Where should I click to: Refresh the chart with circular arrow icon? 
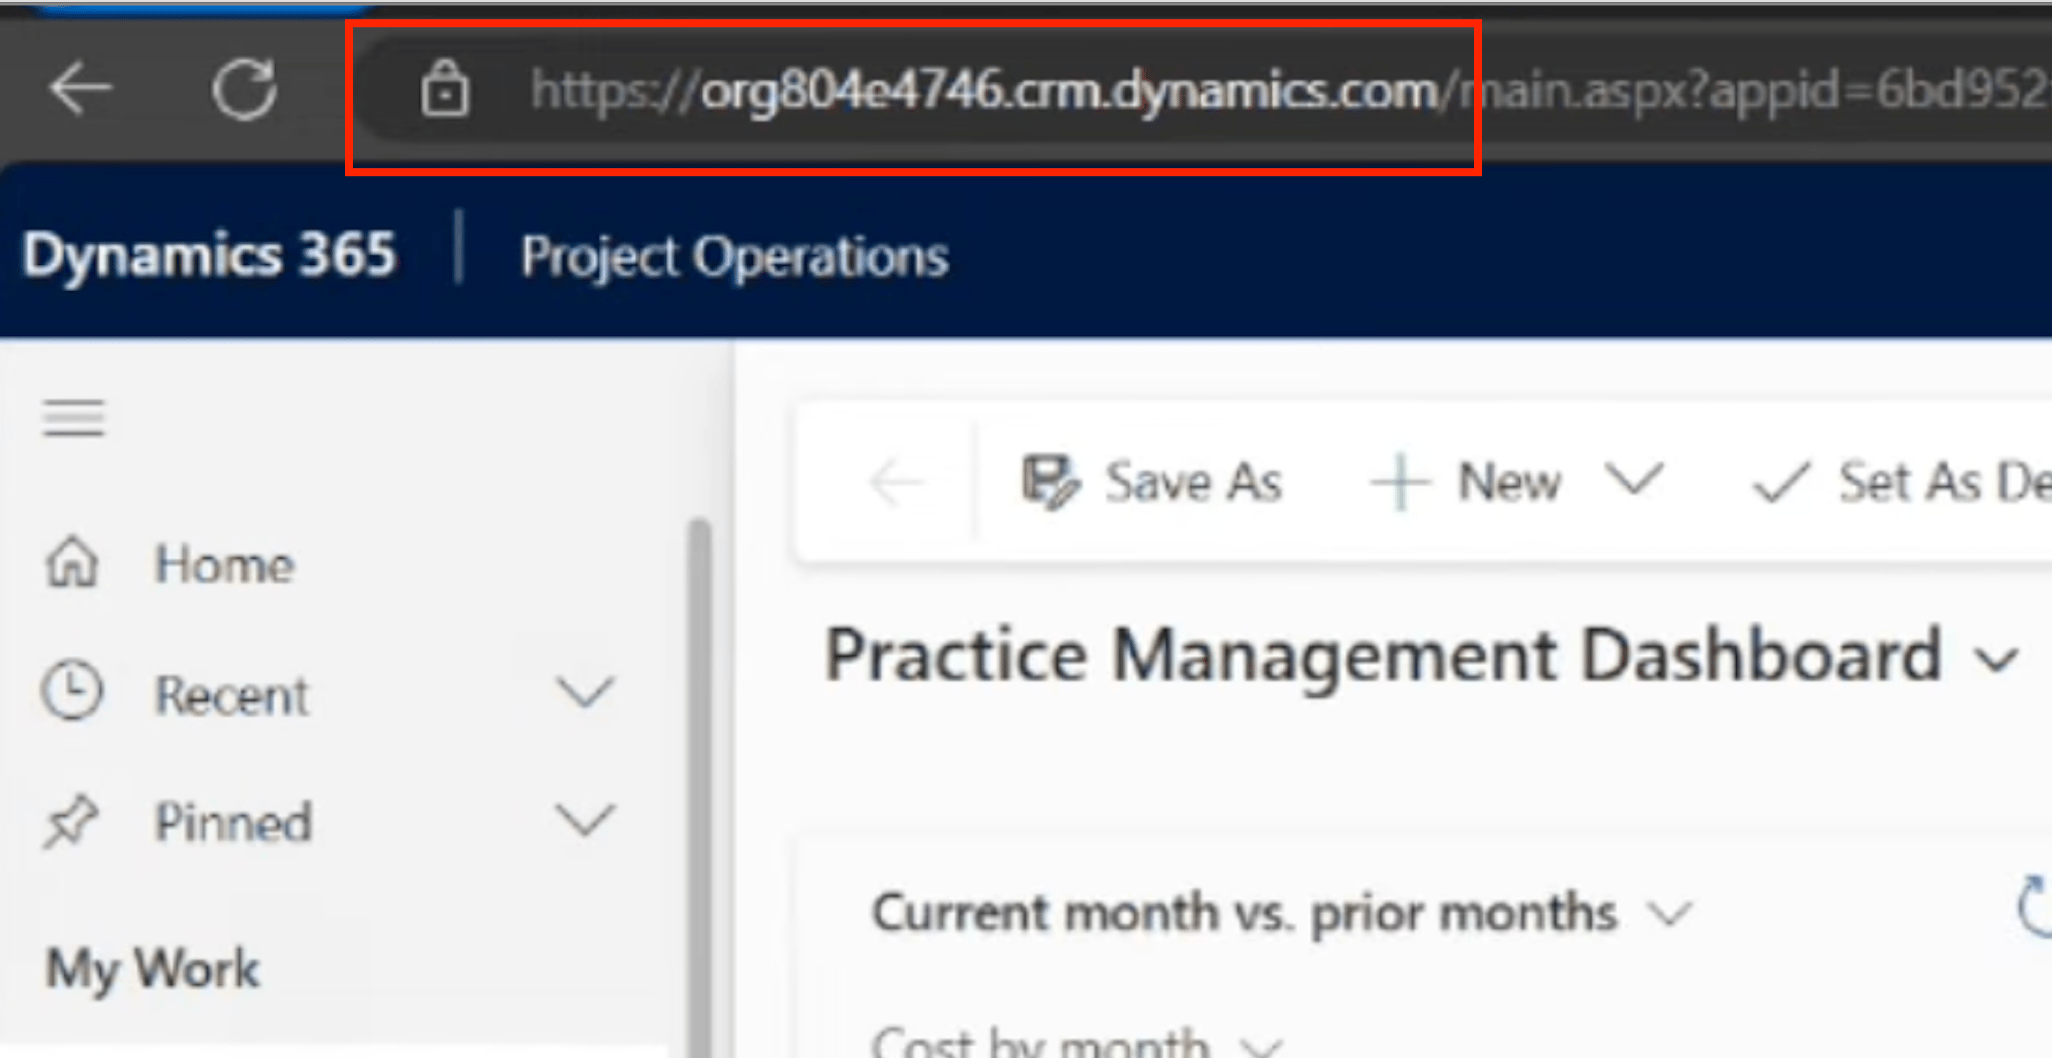tap(2034, 906)
